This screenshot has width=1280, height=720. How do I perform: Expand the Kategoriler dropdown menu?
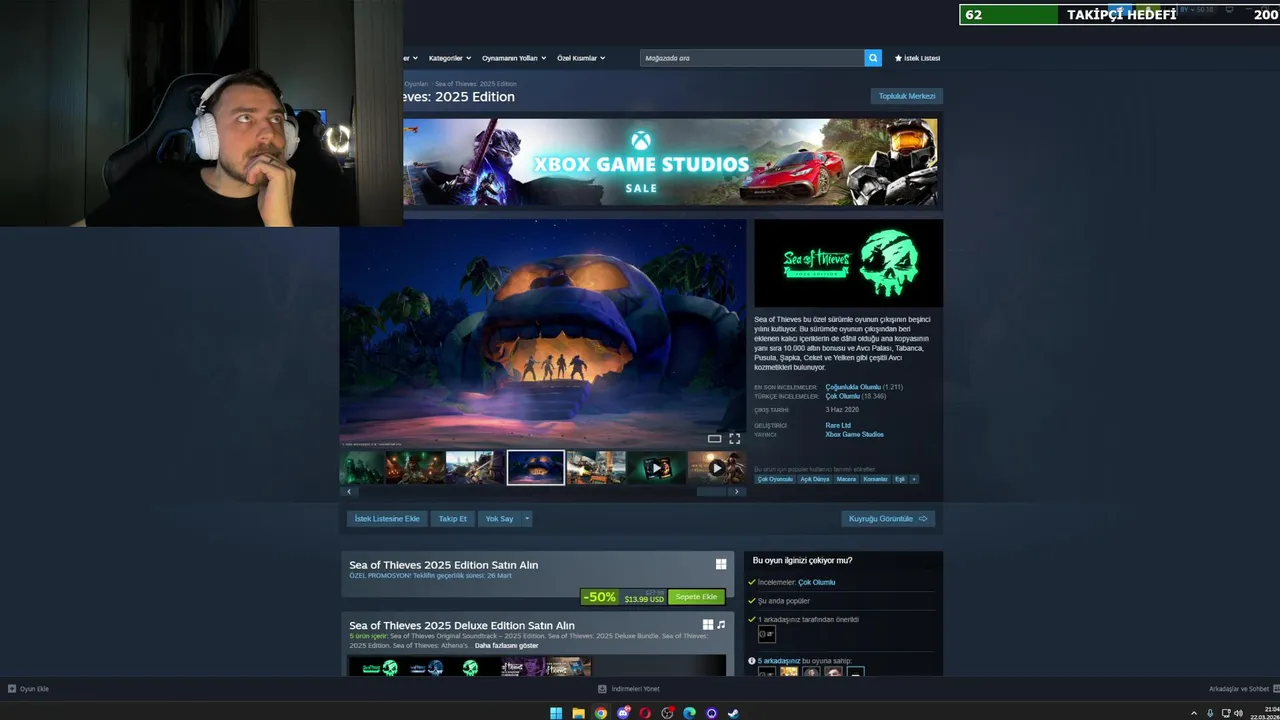pos(449,58)
